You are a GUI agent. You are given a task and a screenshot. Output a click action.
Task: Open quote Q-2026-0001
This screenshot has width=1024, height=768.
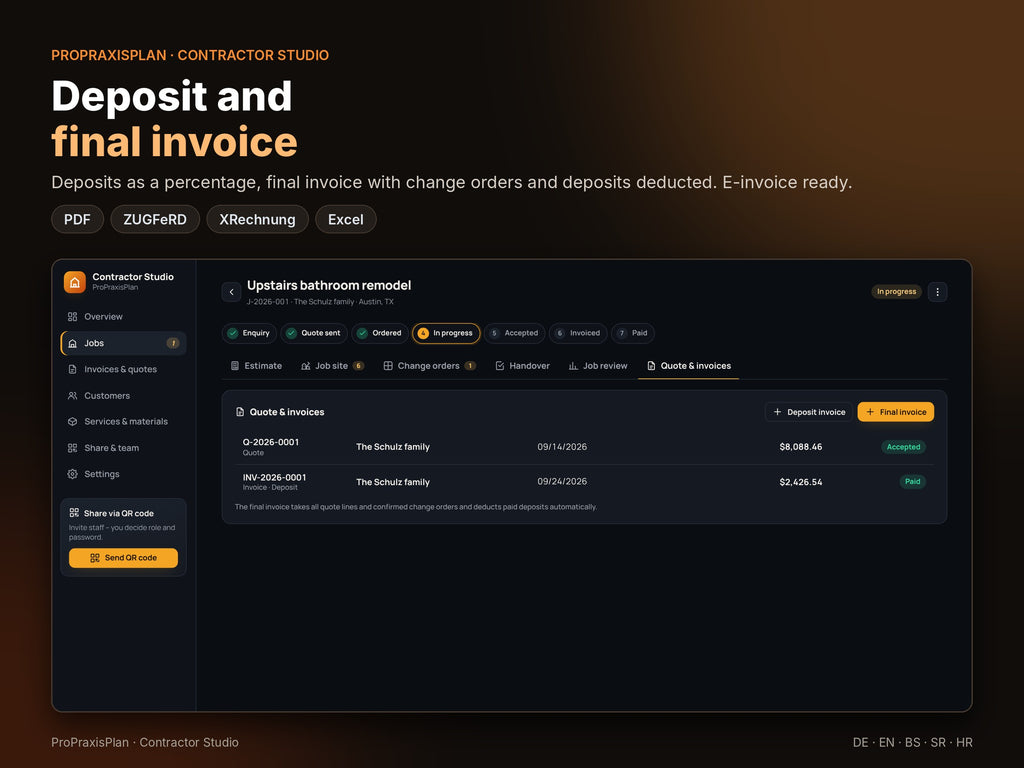coord(584,447)
